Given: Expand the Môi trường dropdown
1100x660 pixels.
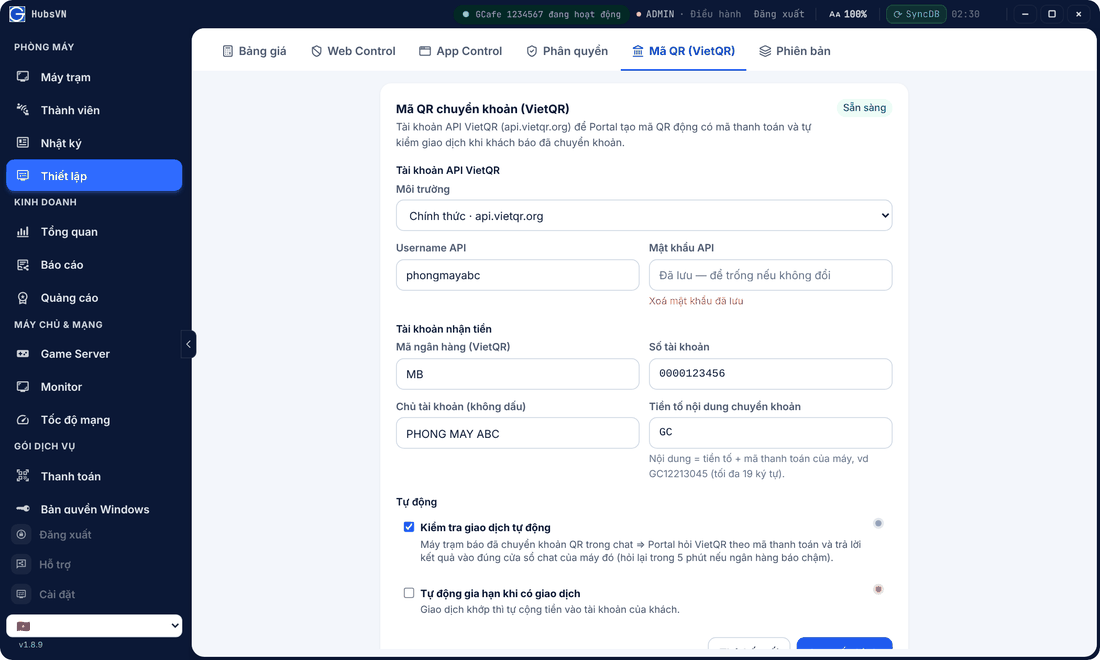Looking at the screenshot, I should [644, 215].
